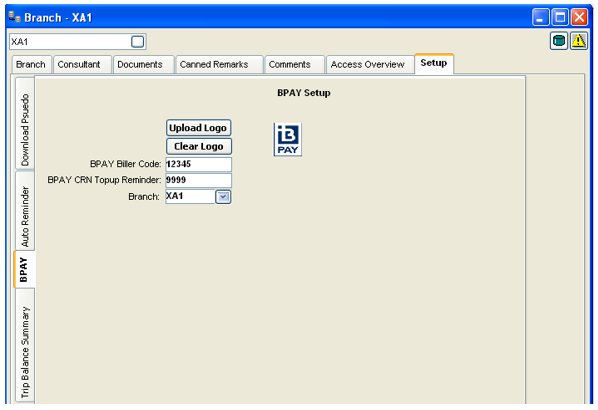Switch to the Branch tab
Screen dimensions: 598x410
(31, 64)
